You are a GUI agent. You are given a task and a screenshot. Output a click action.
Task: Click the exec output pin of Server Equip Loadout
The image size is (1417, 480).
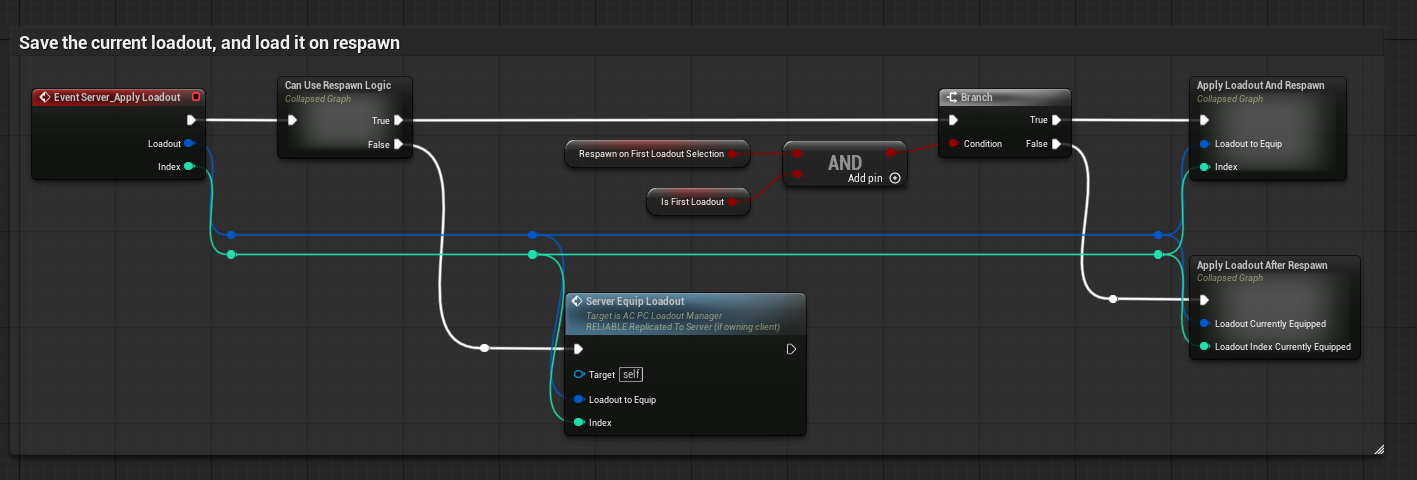click(791, 349)
